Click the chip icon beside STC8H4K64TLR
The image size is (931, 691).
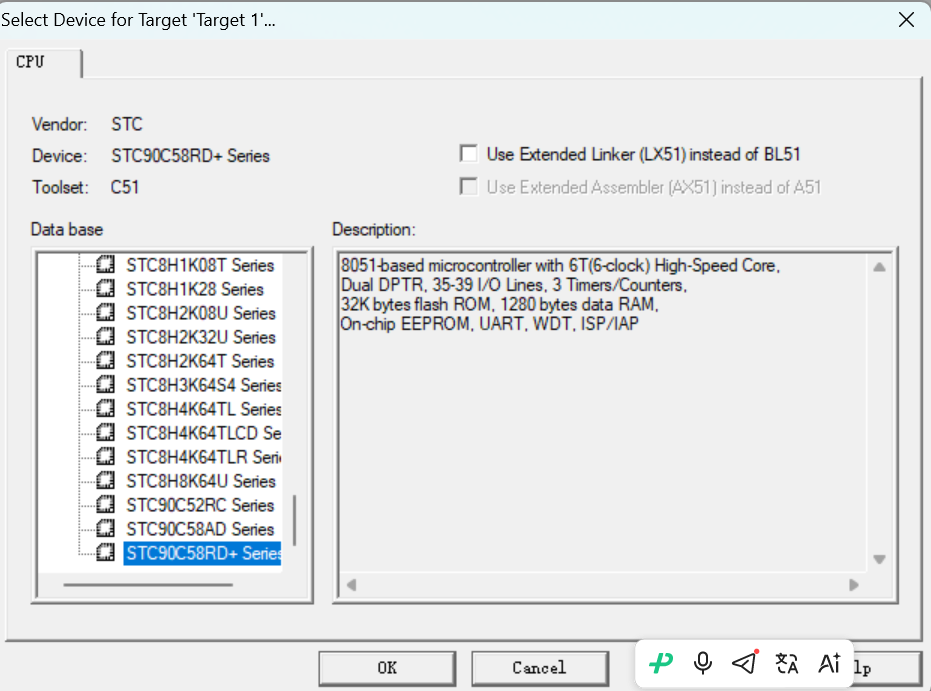[x=106, y=457]
